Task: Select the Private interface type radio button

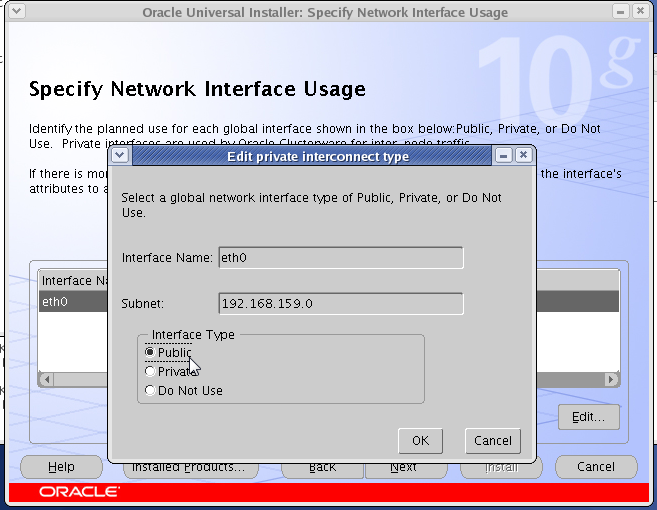Action: pos(150,371)
